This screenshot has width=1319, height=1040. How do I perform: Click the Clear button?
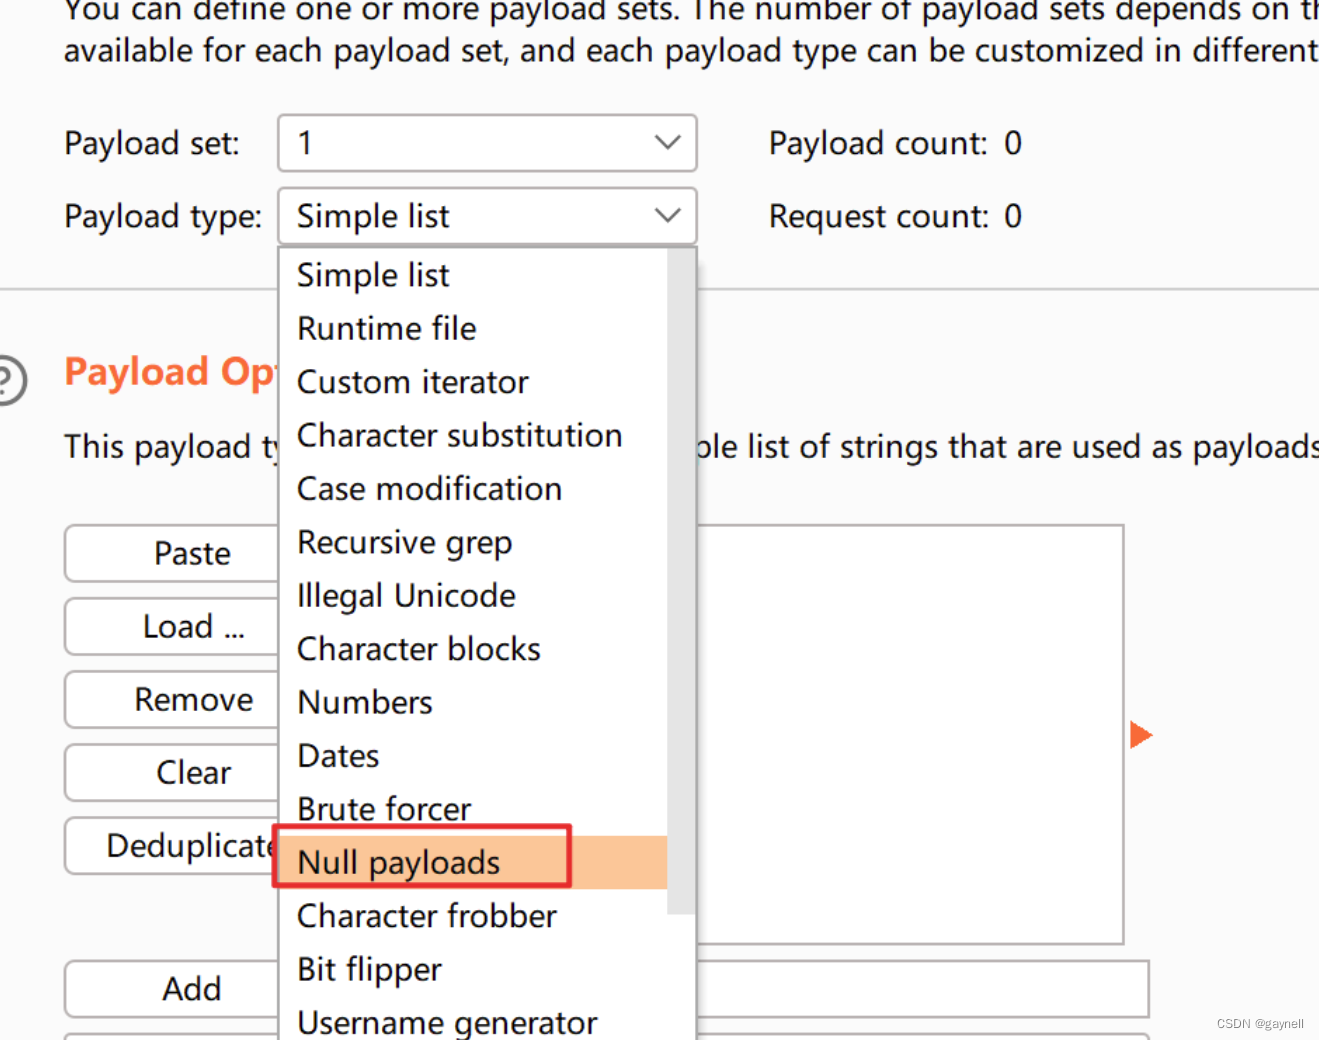(x=172, y=772)
